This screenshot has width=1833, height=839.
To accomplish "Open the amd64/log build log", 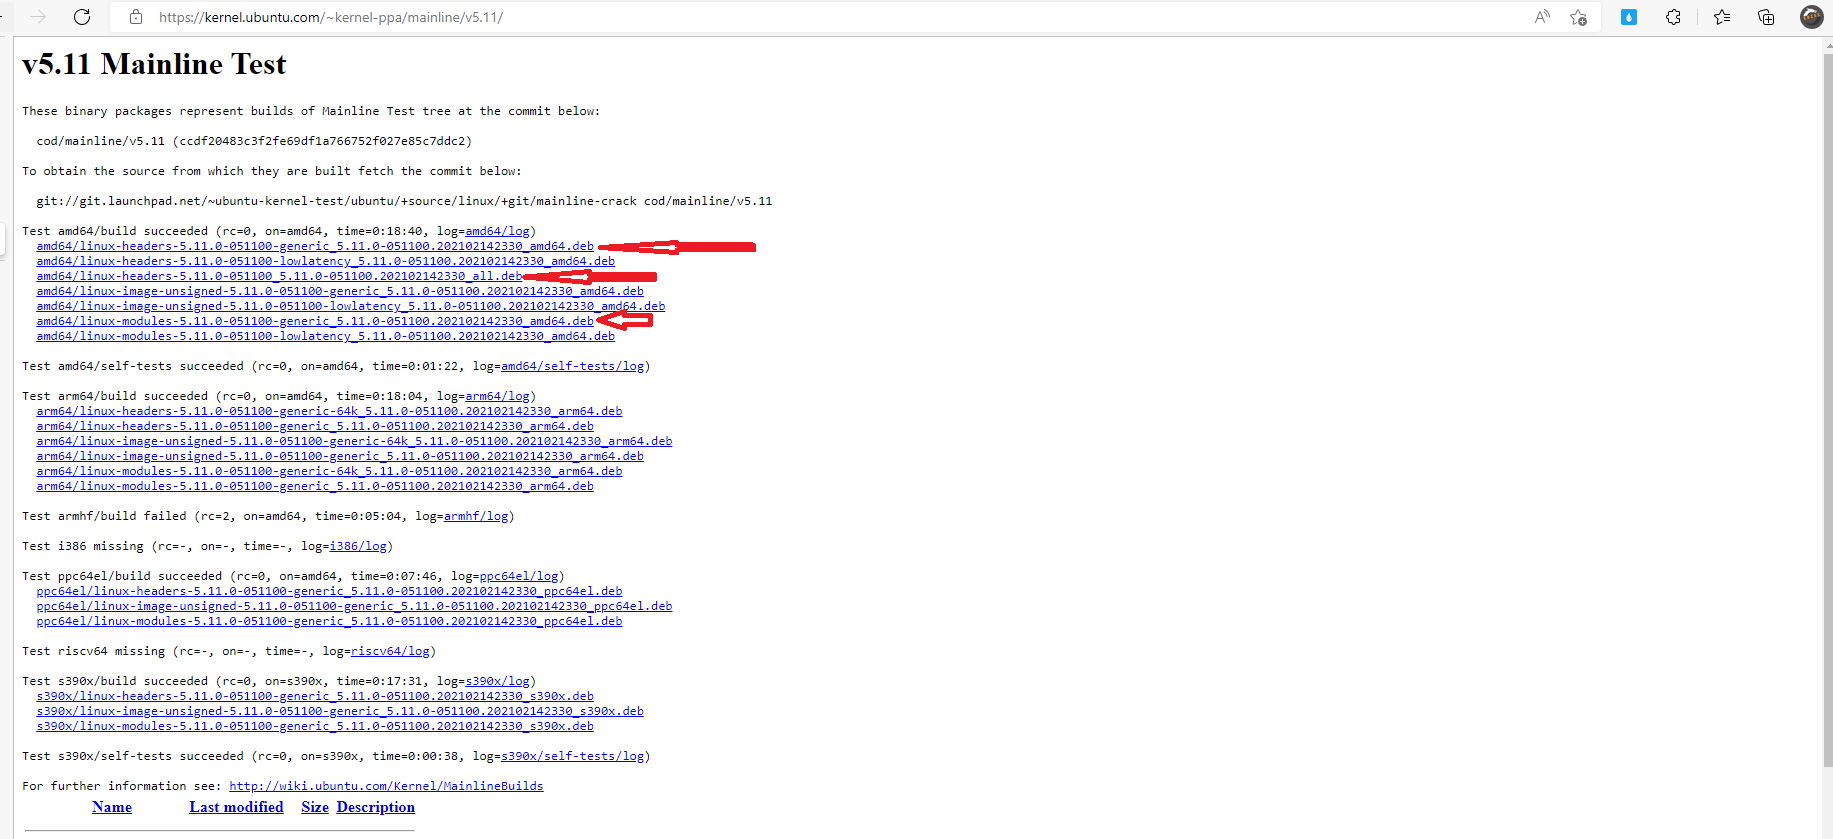I will point(497,231).
